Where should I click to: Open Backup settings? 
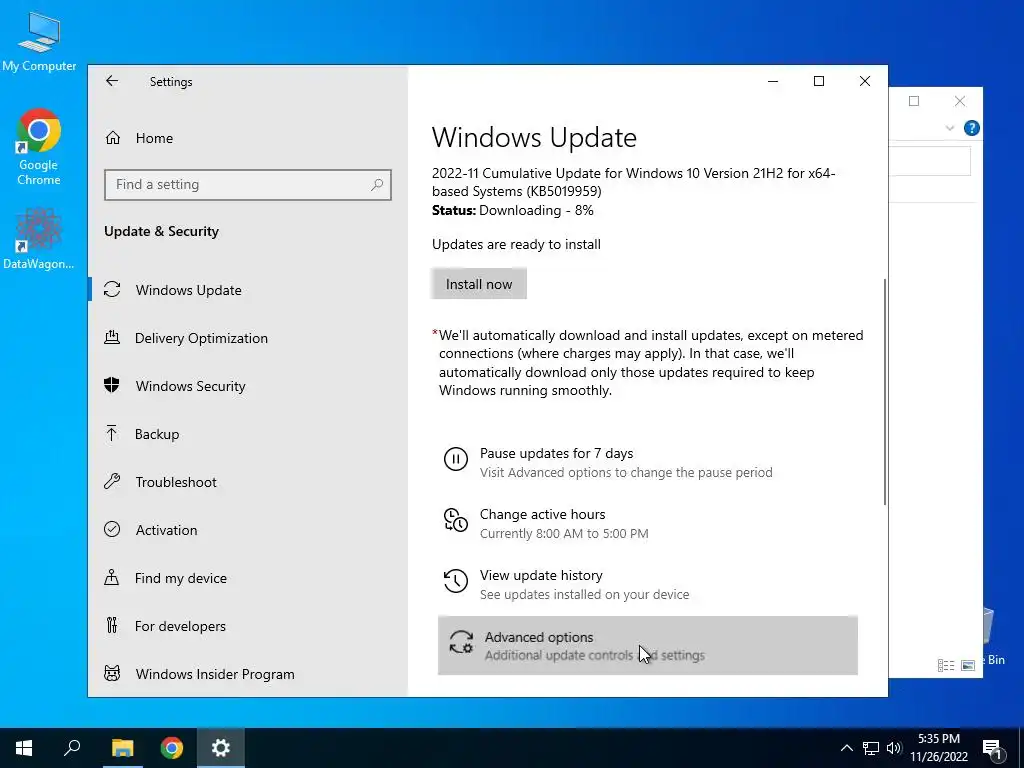248,434
